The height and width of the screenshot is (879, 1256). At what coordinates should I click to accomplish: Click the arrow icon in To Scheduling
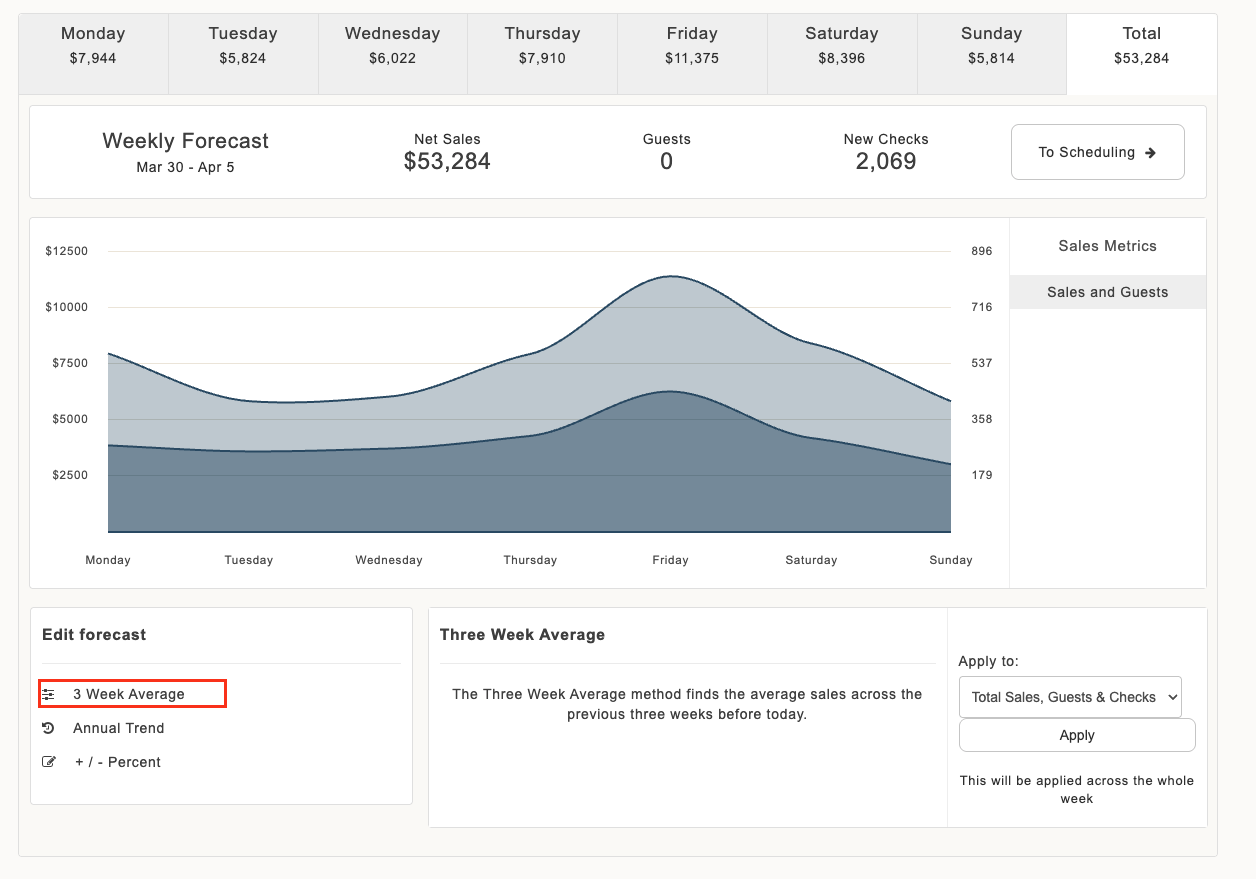tap(1150, 153)
